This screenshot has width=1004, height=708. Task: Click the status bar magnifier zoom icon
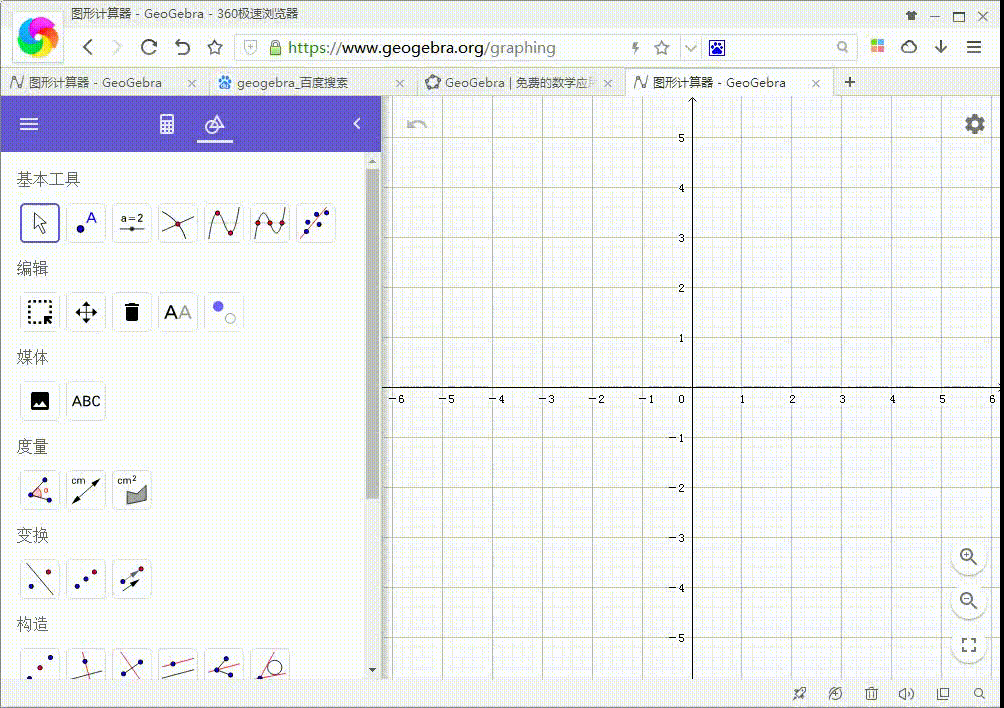pos(979,694)
